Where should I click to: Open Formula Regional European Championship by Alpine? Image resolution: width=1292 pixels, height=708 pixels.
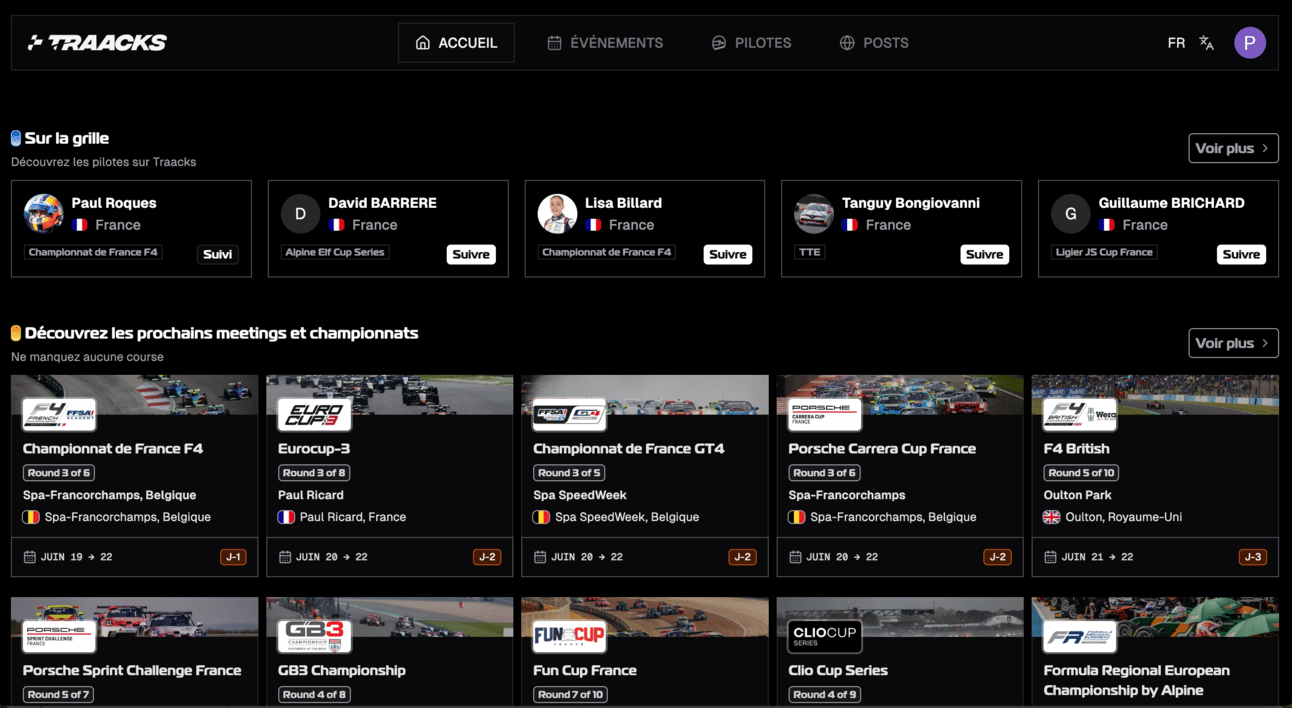(1137, 680)
